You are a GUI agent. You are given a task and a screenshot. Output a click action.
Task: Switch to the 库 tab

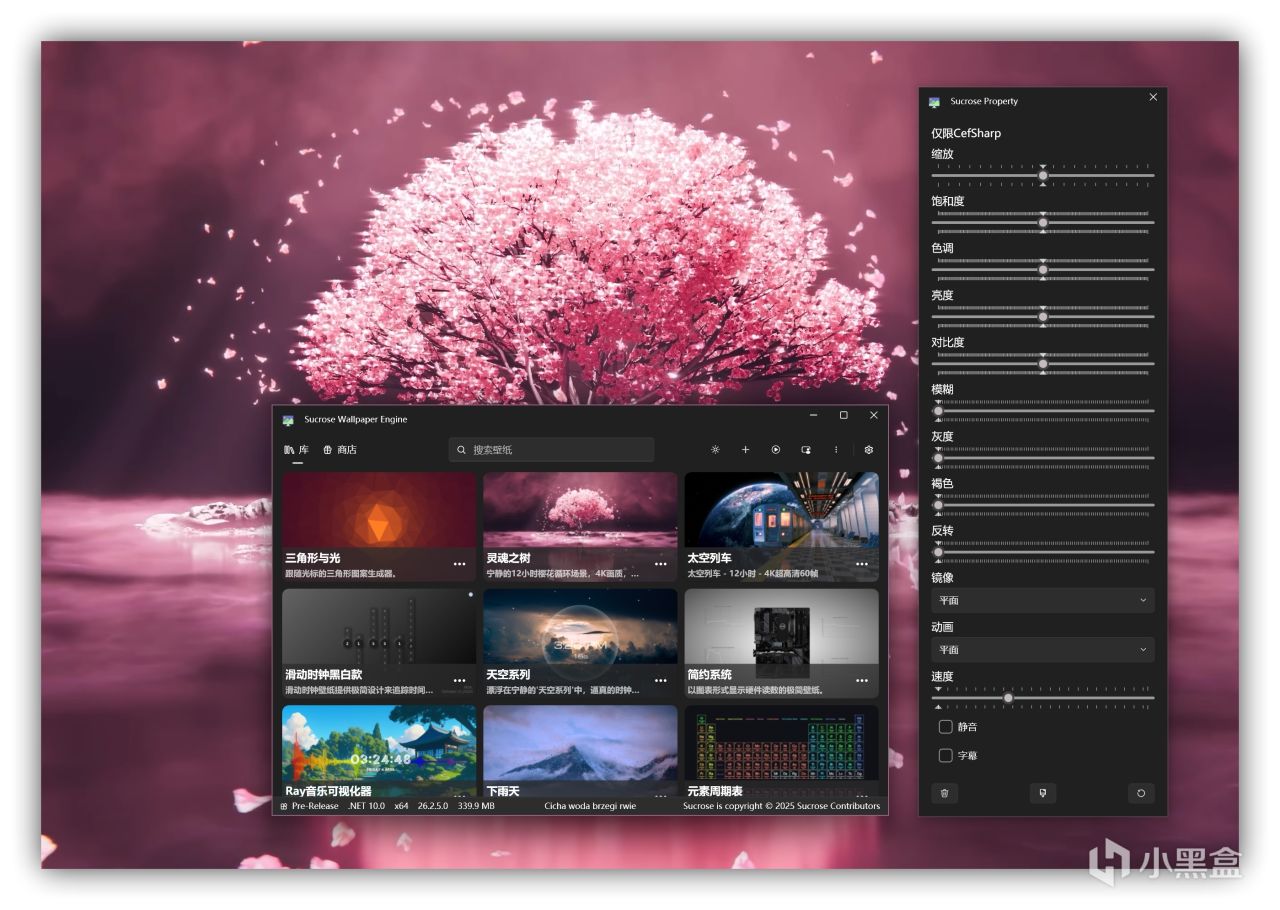pos(297,450)
